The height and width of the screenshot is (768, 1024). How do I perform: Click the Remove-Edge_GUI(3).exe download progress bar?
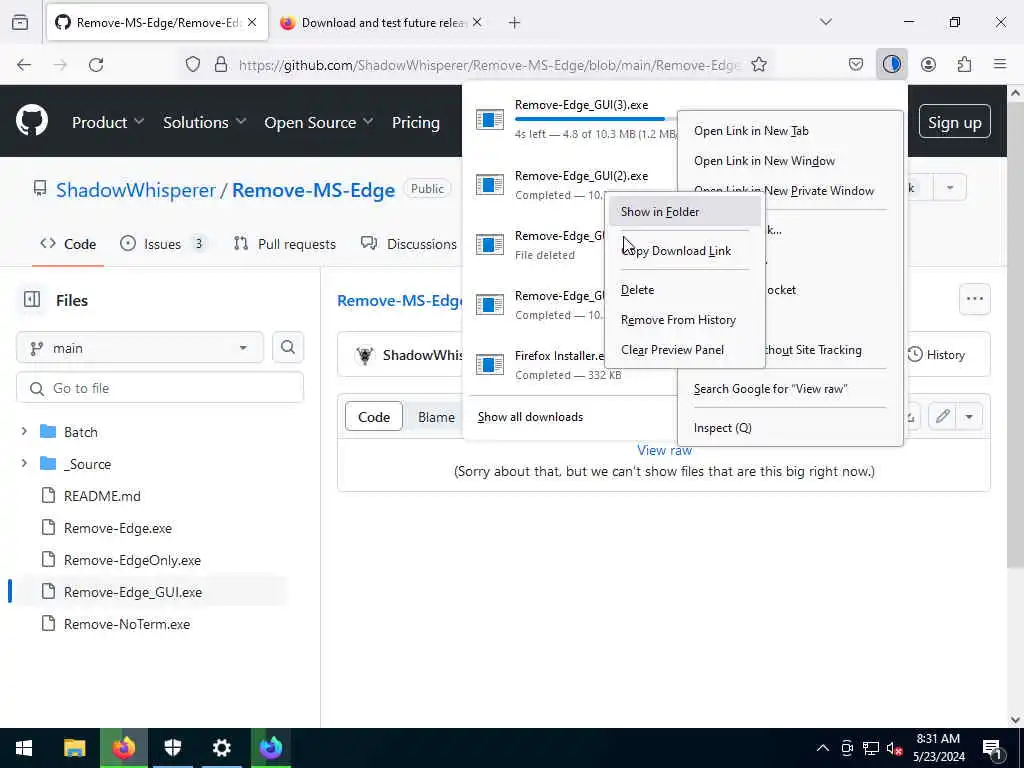click(x=594, y=119)
